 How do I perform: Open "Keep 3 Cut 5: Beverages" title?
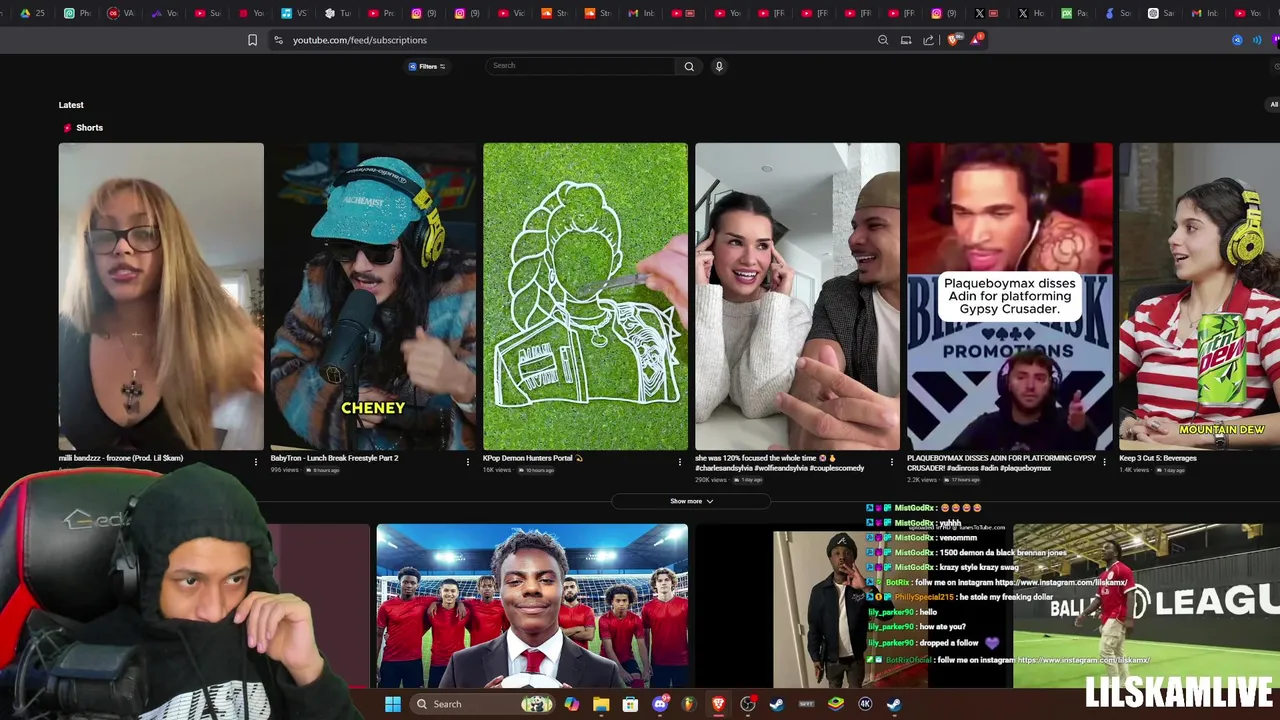coord(1158,458)
